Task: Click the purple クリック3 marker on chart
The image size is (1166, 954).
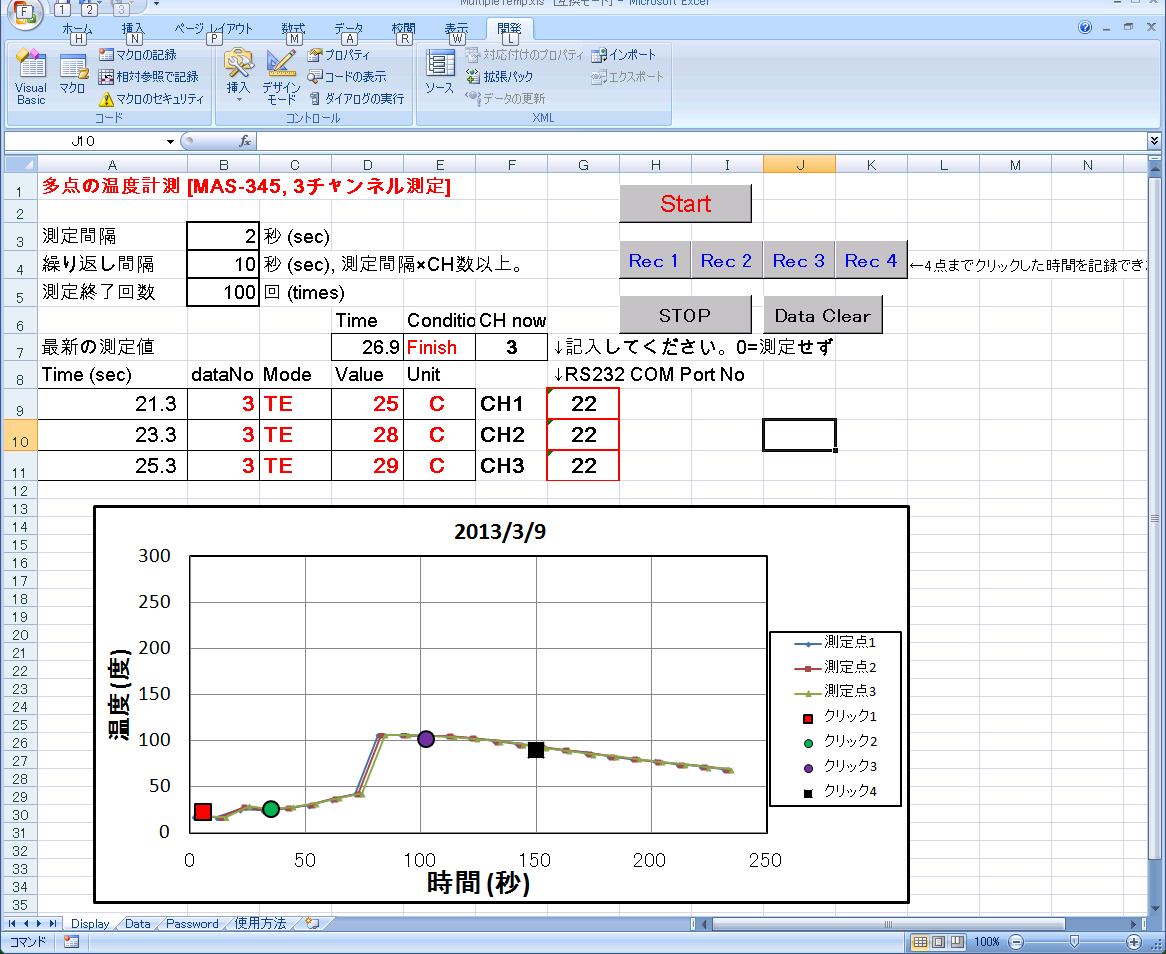Action: click(x=425, y=738)
